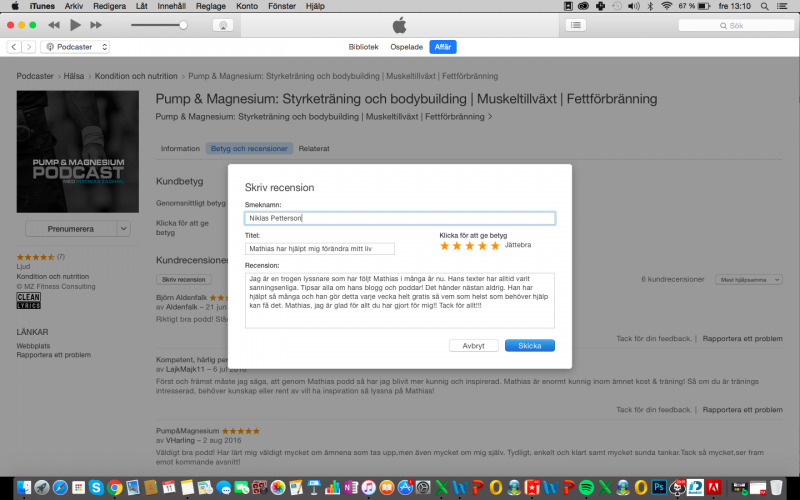Image resolution: width=800 pixels, height=500 pixels.
Task: Click the Podcaster breadcrumb link
Action: (x=35, y=76)
